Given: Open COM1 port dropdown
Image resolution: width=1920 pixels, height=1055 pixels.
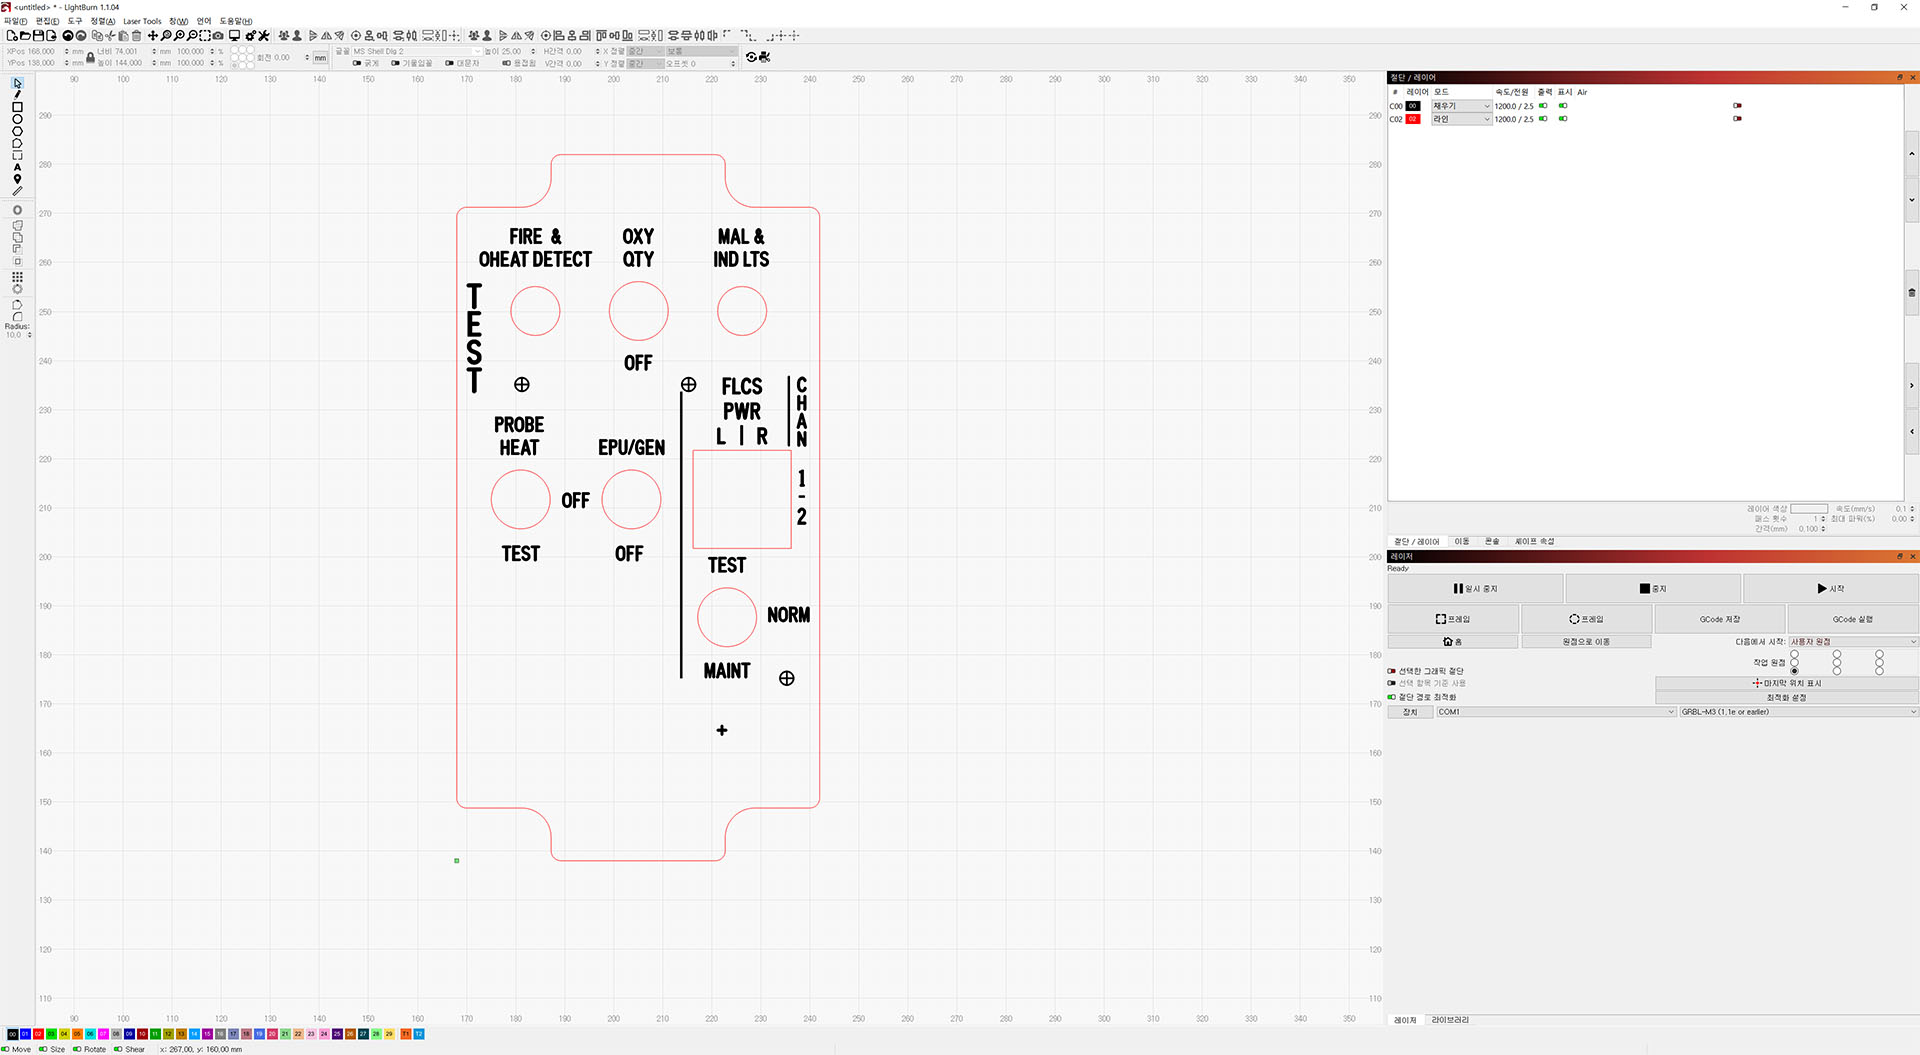Looking at the screenshot, I should tap(1556, 712).
